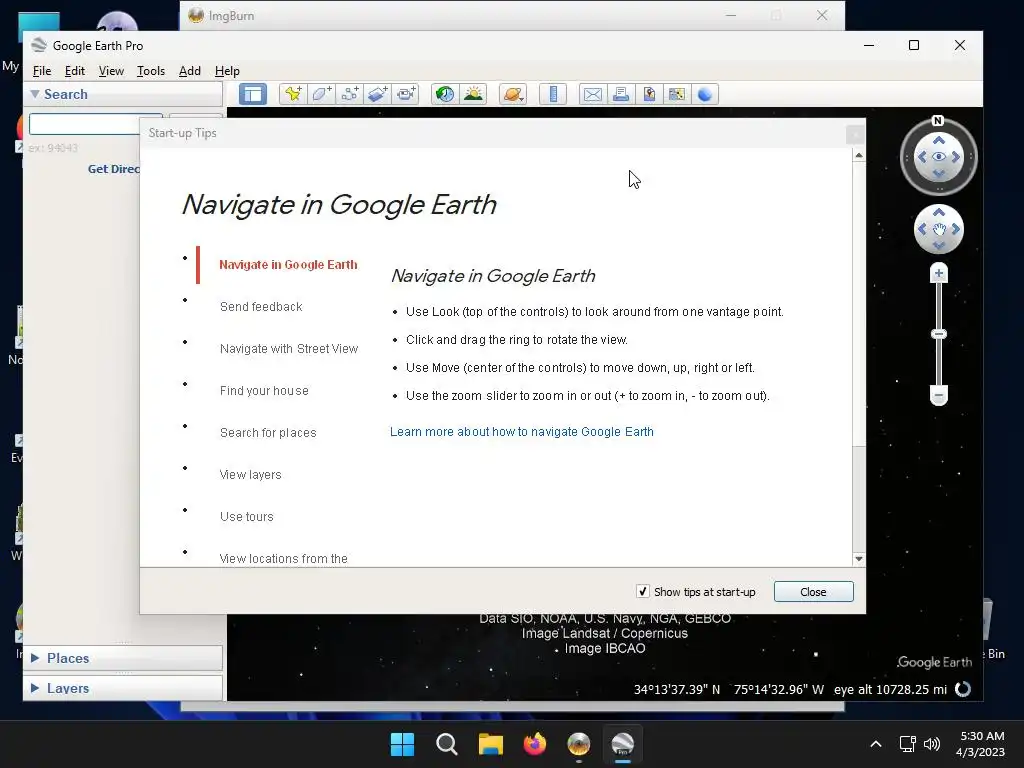Open File Explorer from taskbar
1024x768 pixels.
point(490,744)
